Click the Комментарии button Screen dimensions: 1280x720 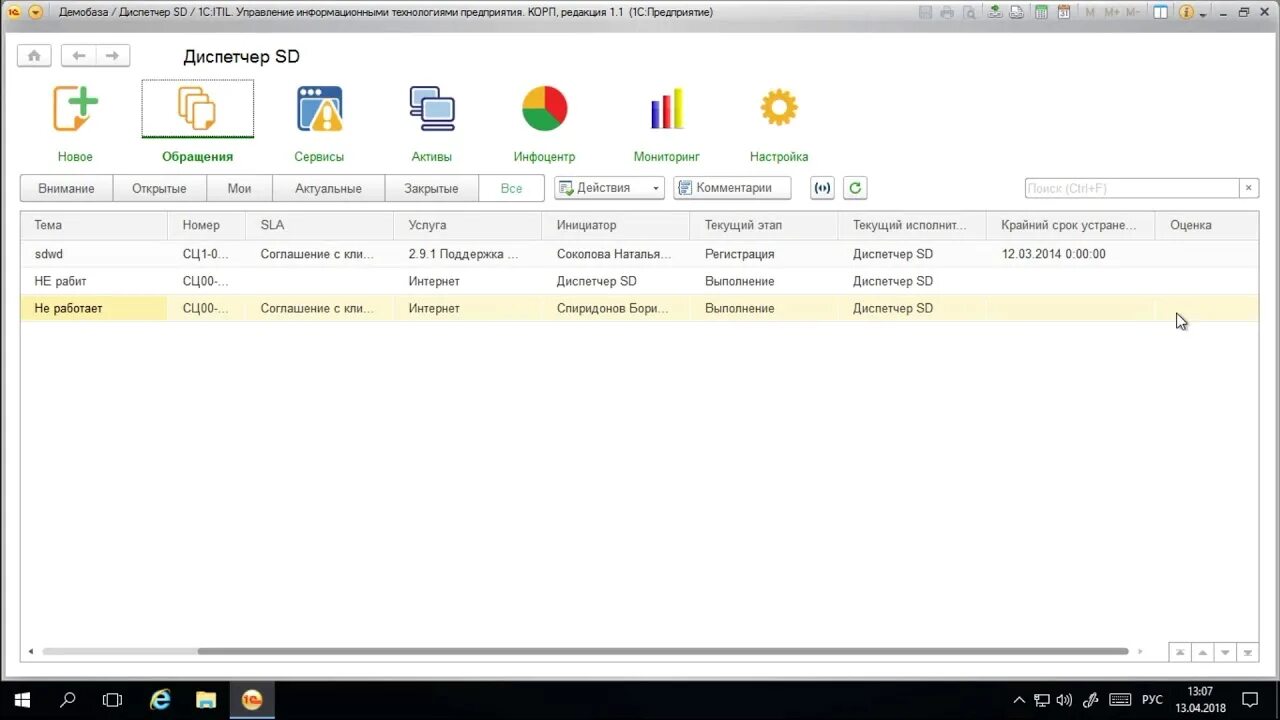[732, 188]
